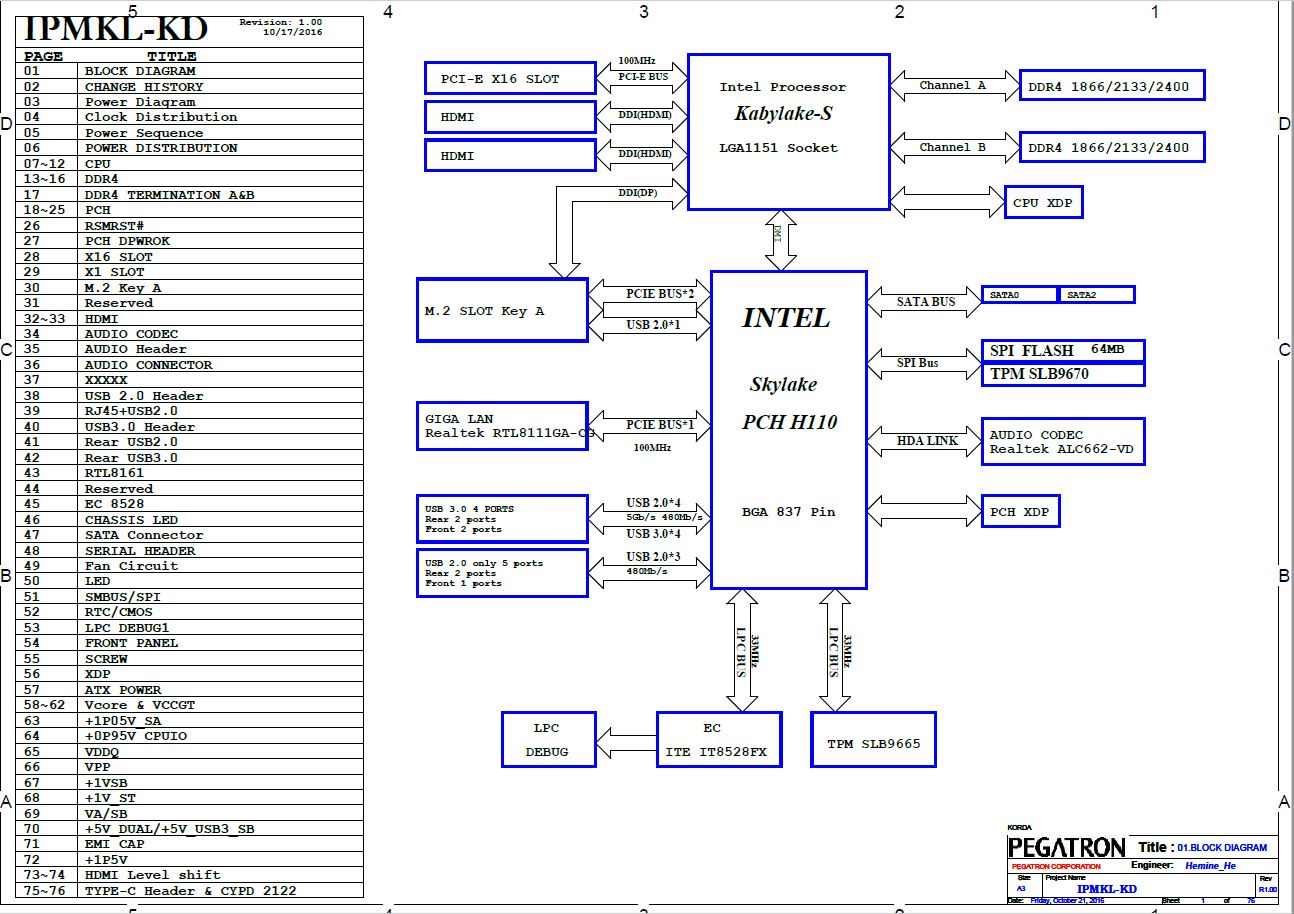Viewport: 1294px width, 914px height.
Task: Click the AUDIO Header row
Action: [x=189, y=349]
